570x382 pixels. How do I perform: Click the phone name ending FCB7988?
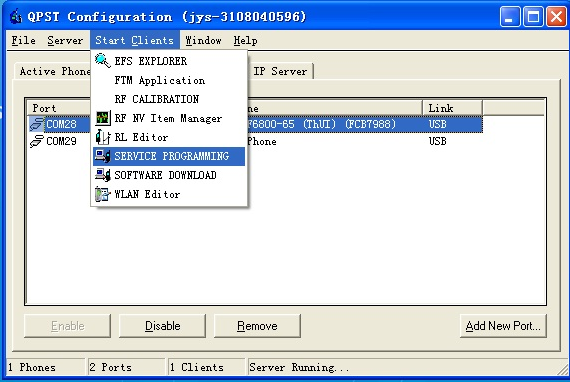[321, 124]
